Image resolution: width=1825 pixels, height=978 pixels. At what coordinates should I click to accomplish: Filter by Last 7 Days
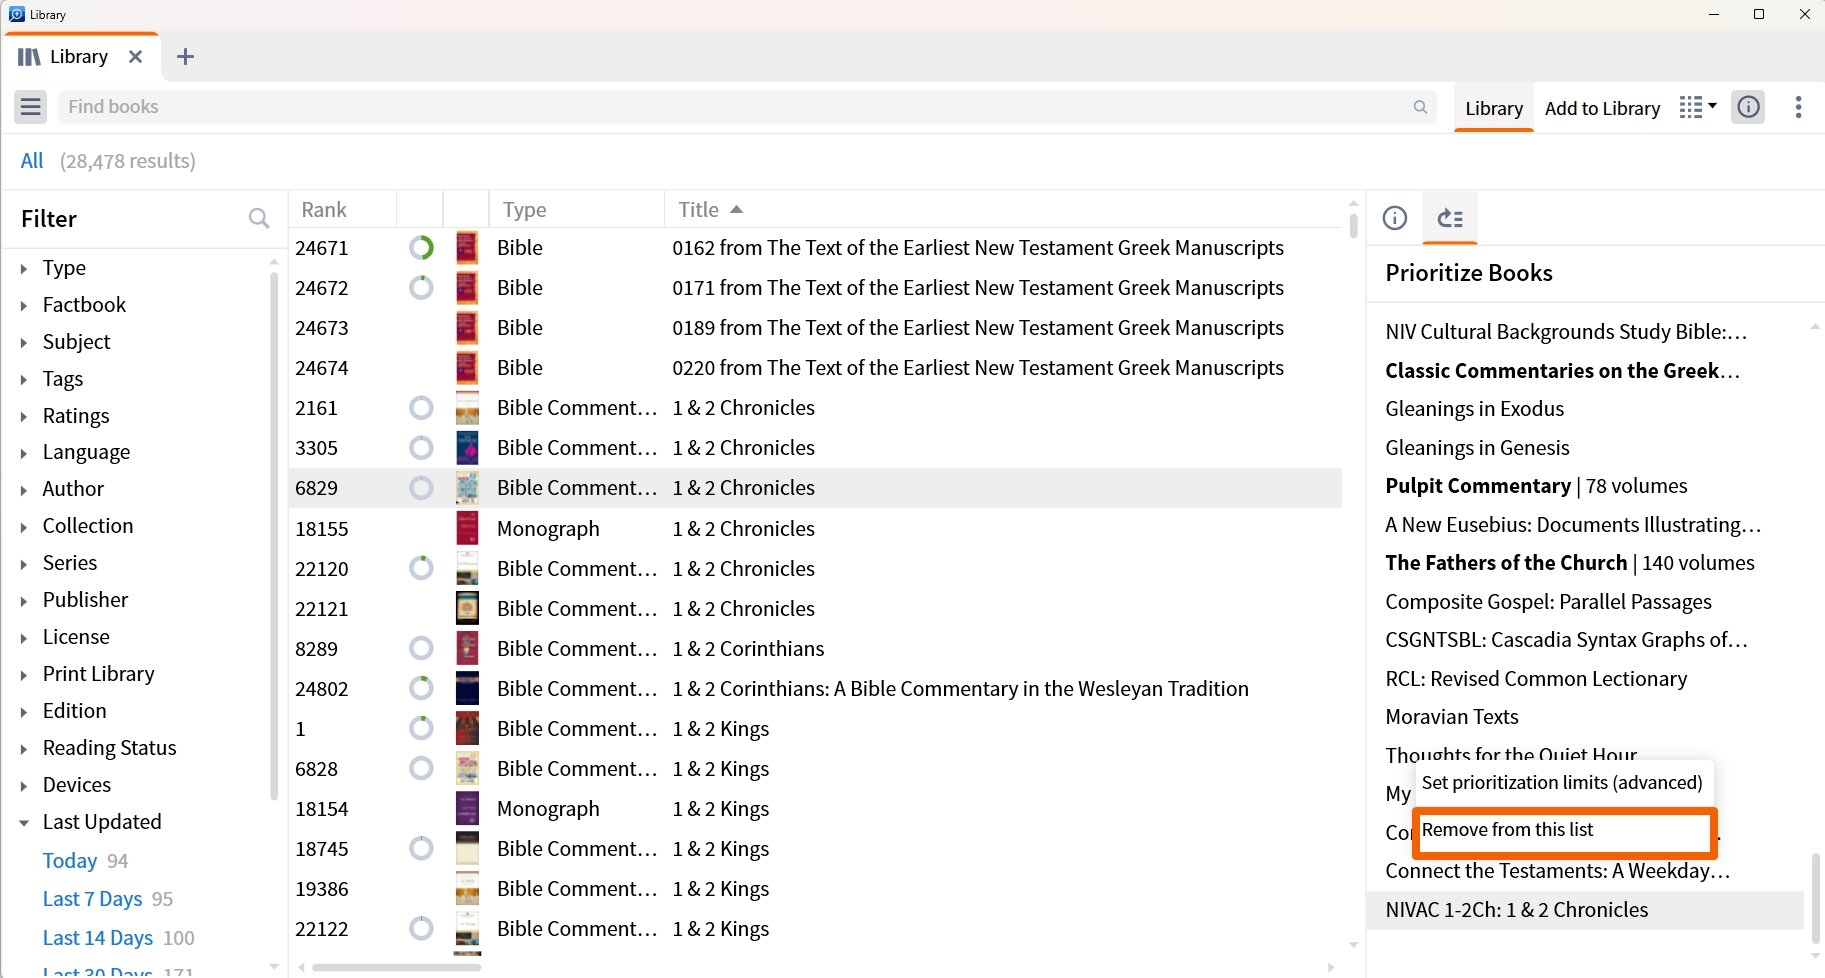(92, 899)
